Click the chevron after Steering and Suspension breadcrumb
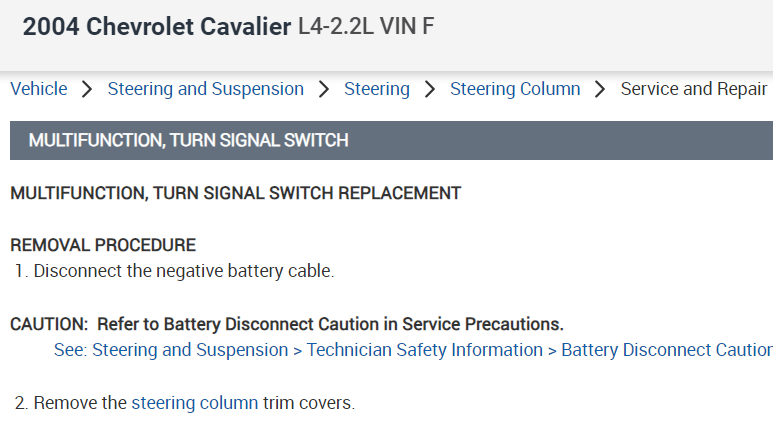The width and height of the screenshot is (773, 446). 324,89
